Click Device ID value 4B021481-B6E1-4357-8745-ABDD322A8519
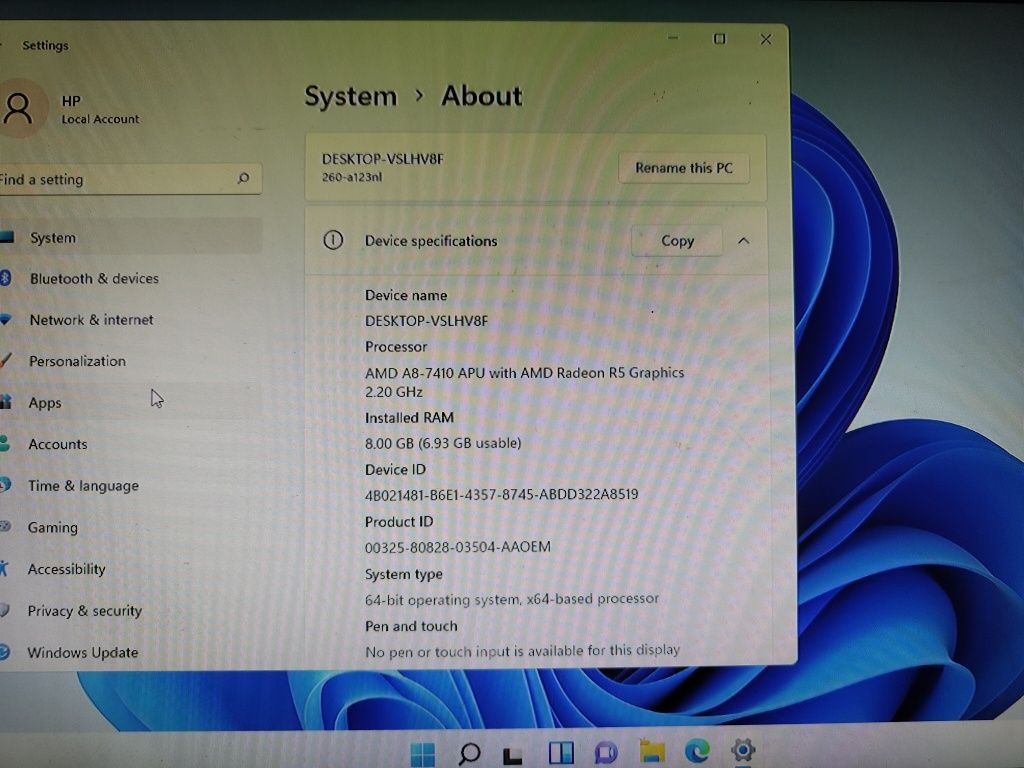The height and width of the screenshot is (768, 1024). pyautogui.click(x=502, y=494)
